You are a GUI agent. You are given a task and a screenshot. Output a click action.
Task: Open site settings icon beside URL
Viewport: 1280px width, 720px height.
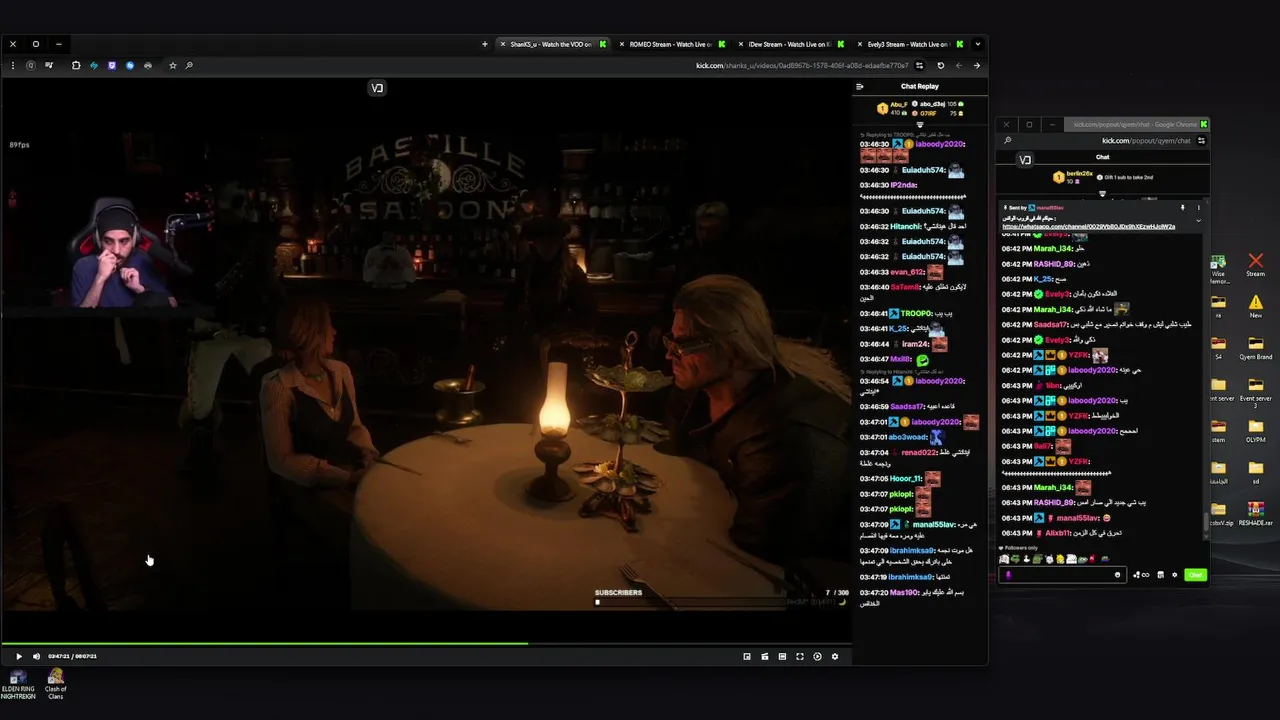[920, 66]
